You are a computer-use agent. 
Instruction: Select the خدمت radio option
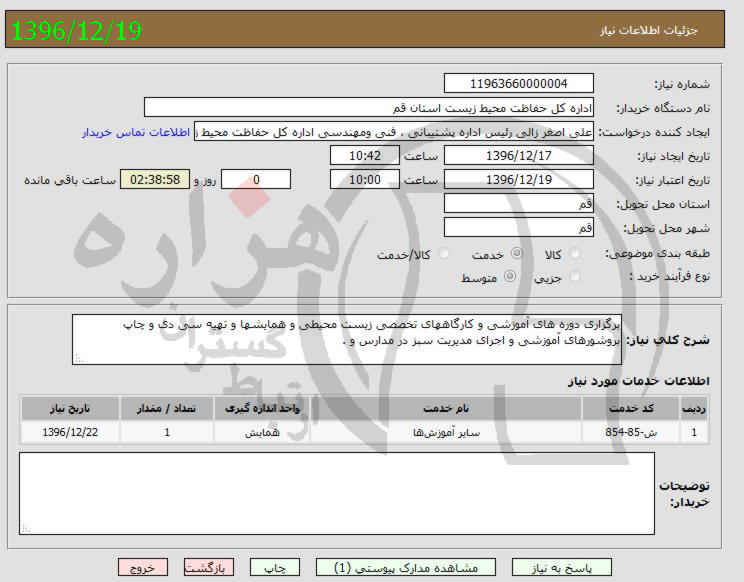pyautogui.click(x=516, y=255)
